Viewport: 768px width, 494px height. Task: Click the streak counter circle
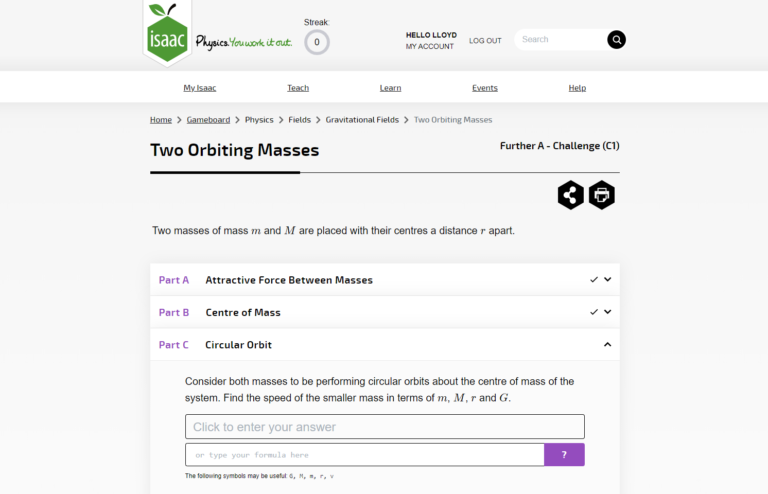tap(317, 42)
